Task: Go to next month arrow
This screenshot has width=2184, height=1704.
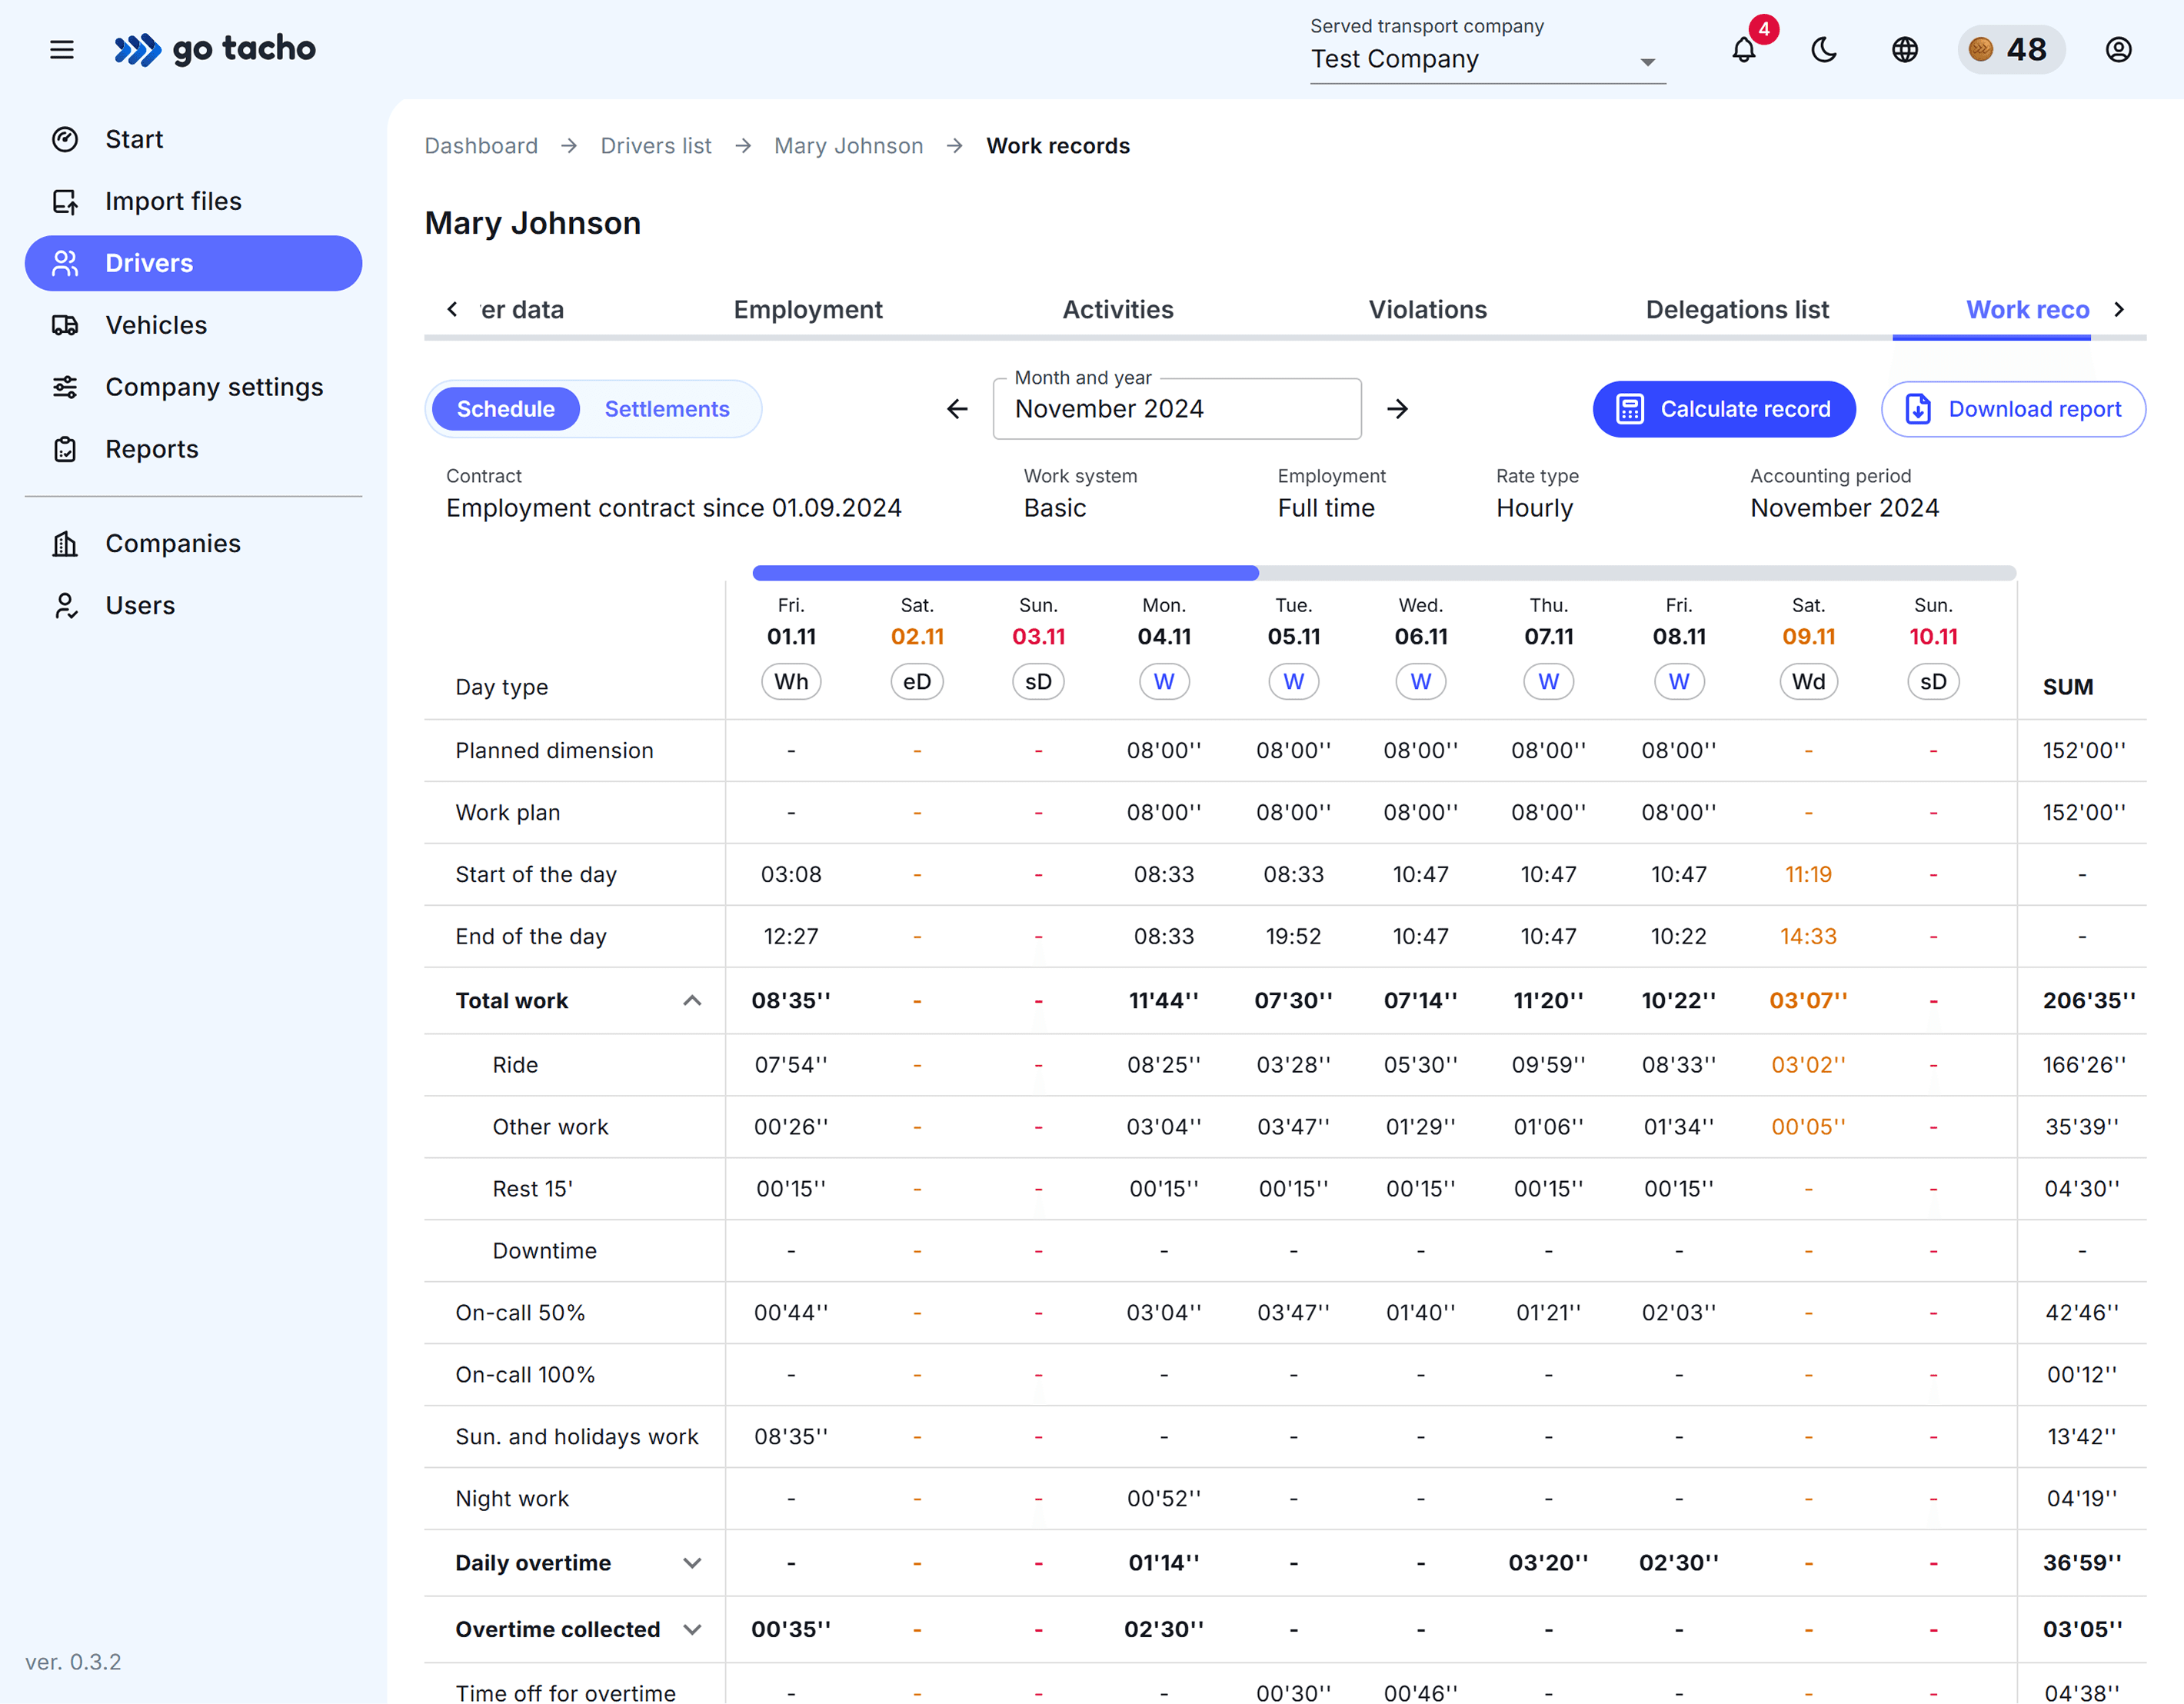Action: point(1398,409)
